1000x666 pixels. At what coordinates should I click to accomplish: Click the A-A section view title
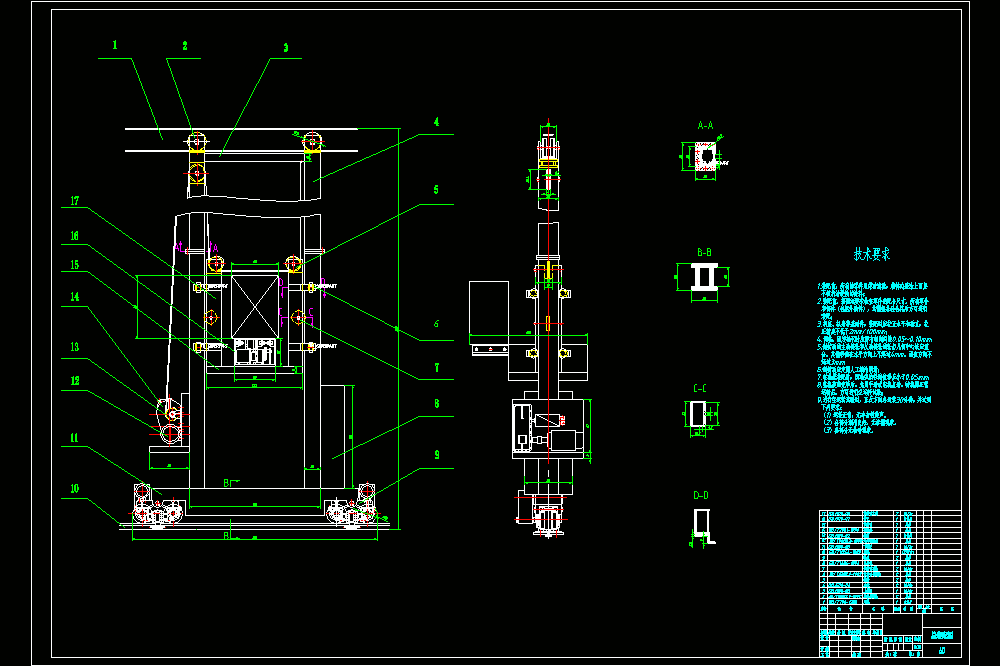705,126
